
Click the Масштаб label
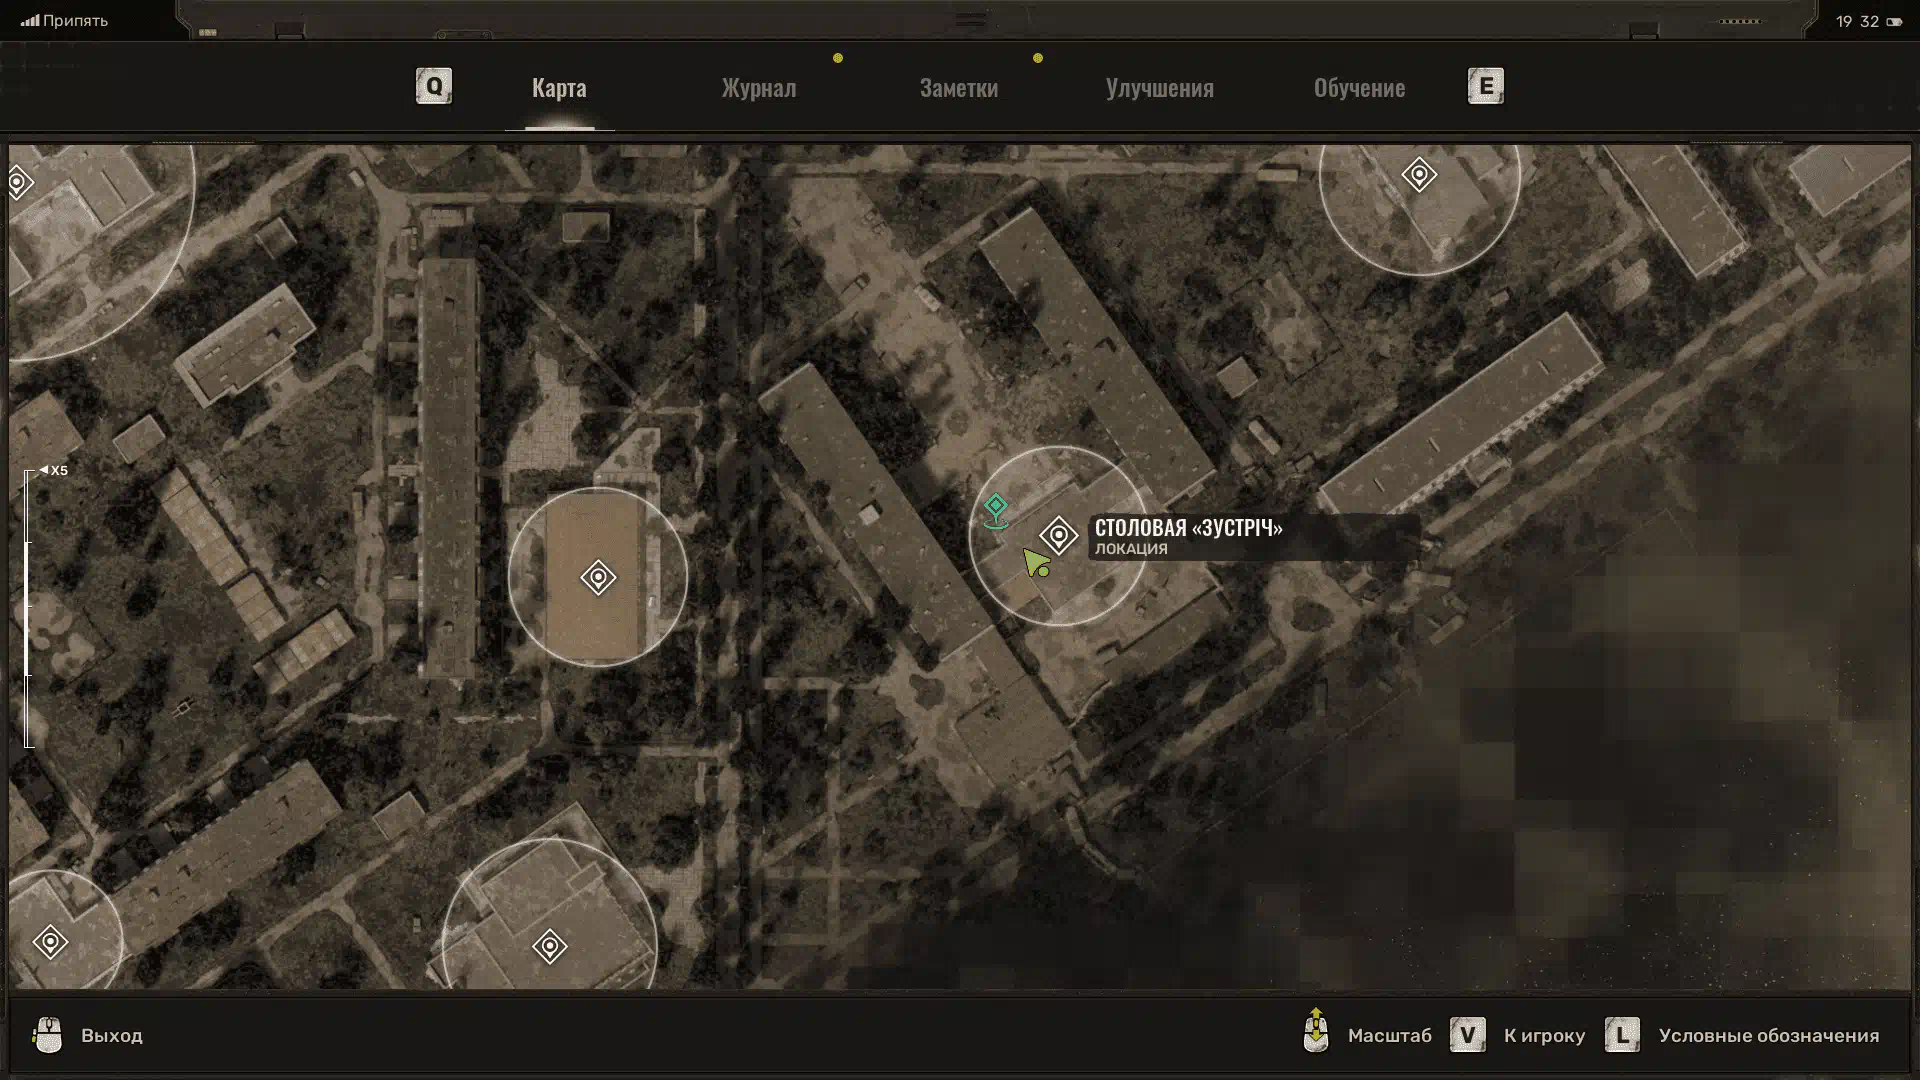pos(1390,1036)
